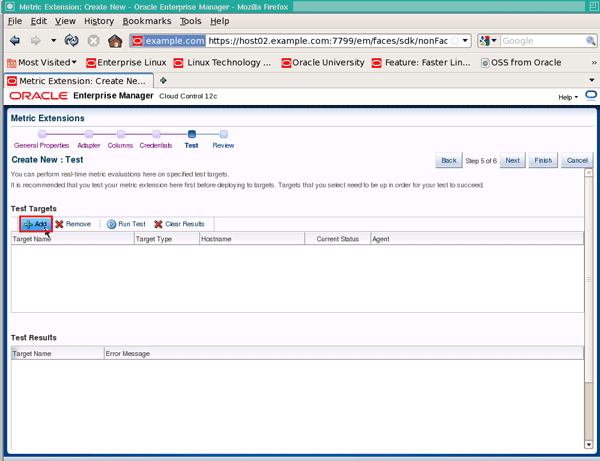Click the Target Type column header
600x461 pixels.
pyautogui.click(x=167, y=239)
